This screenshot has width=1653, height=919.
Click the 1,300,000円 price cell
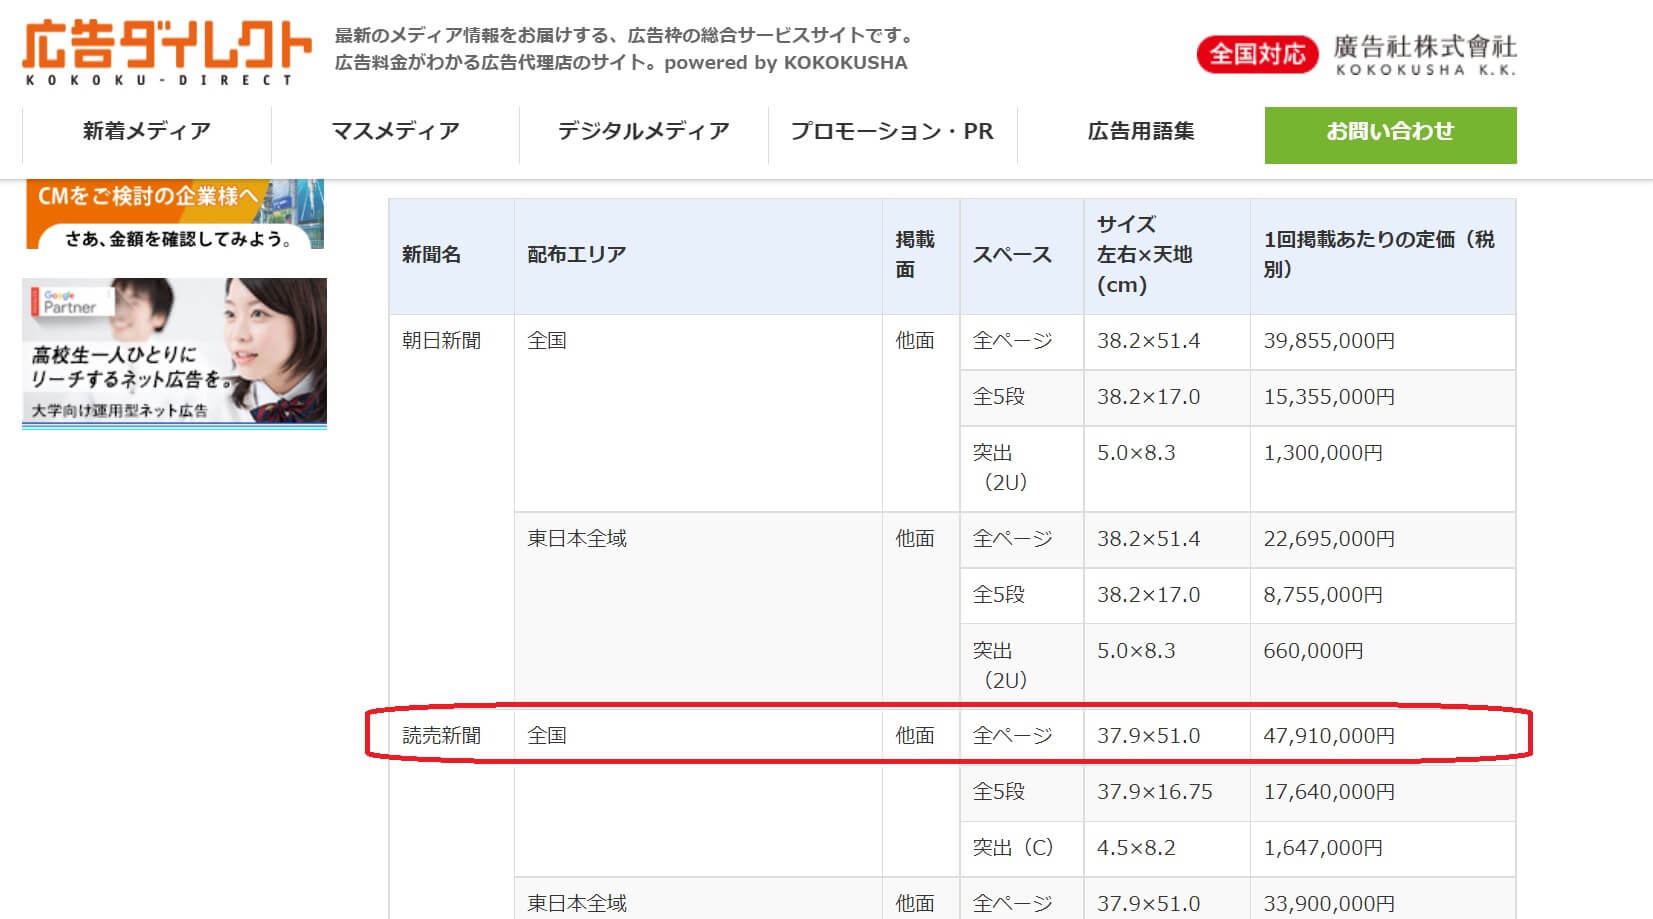tap(1383, 469)
